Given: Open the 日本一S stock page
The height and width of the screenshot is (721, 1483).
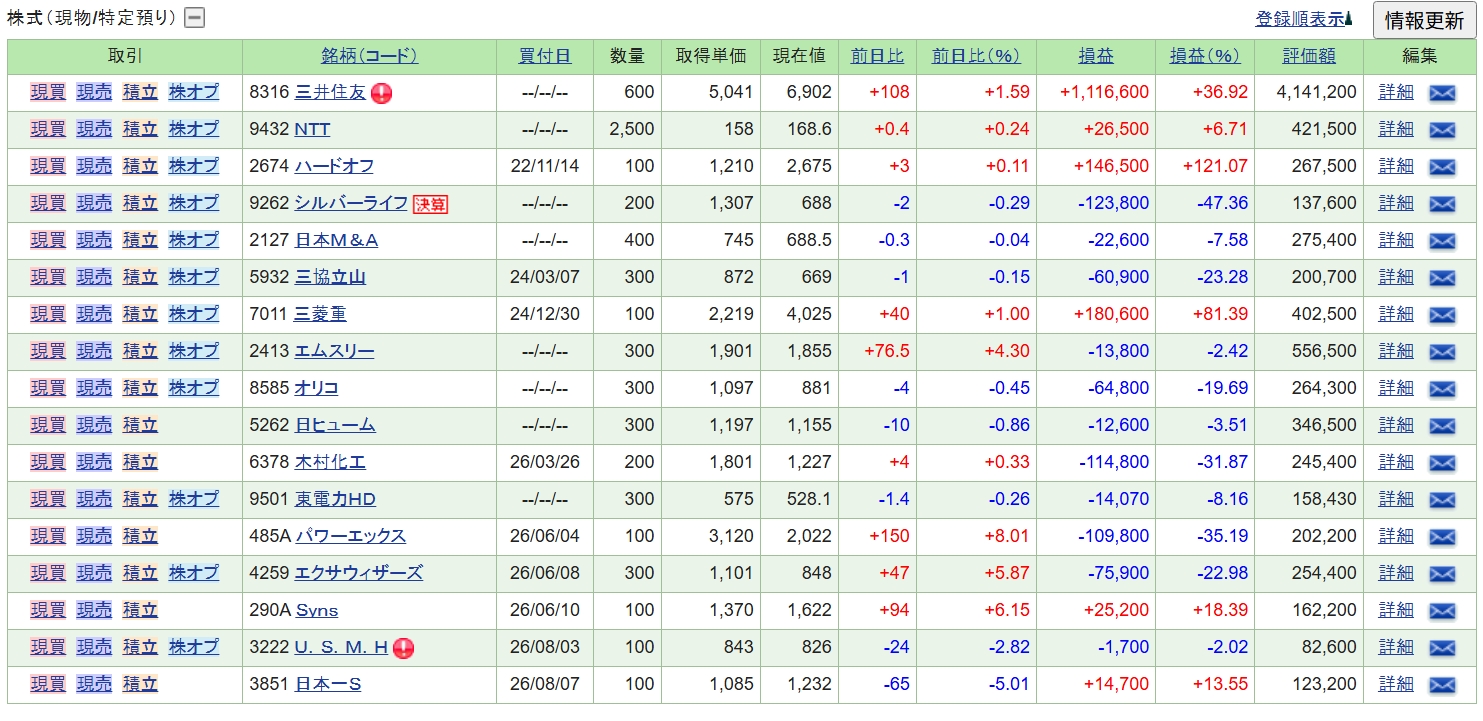Looking at the screenshot, I should 328,684.
